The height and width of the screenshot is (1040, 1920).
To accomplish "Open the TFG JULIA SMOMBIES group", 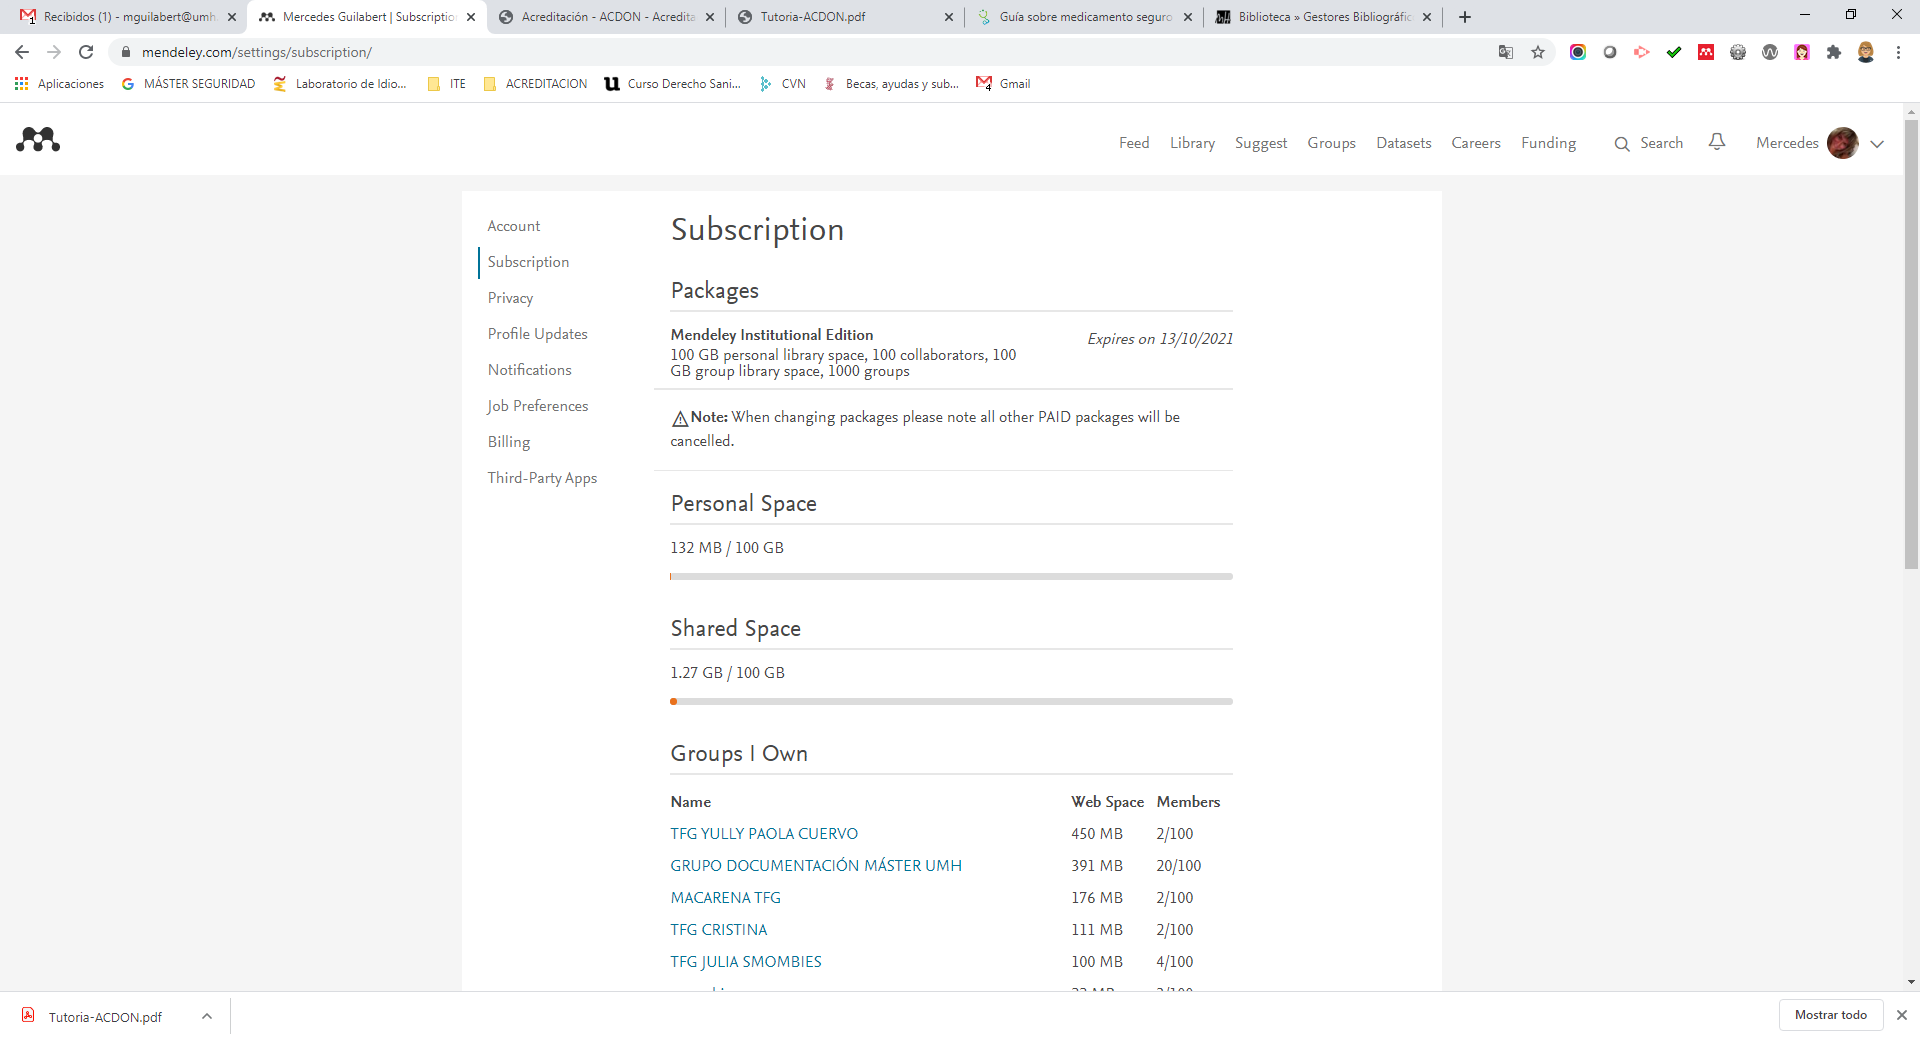I will (746, 962).
